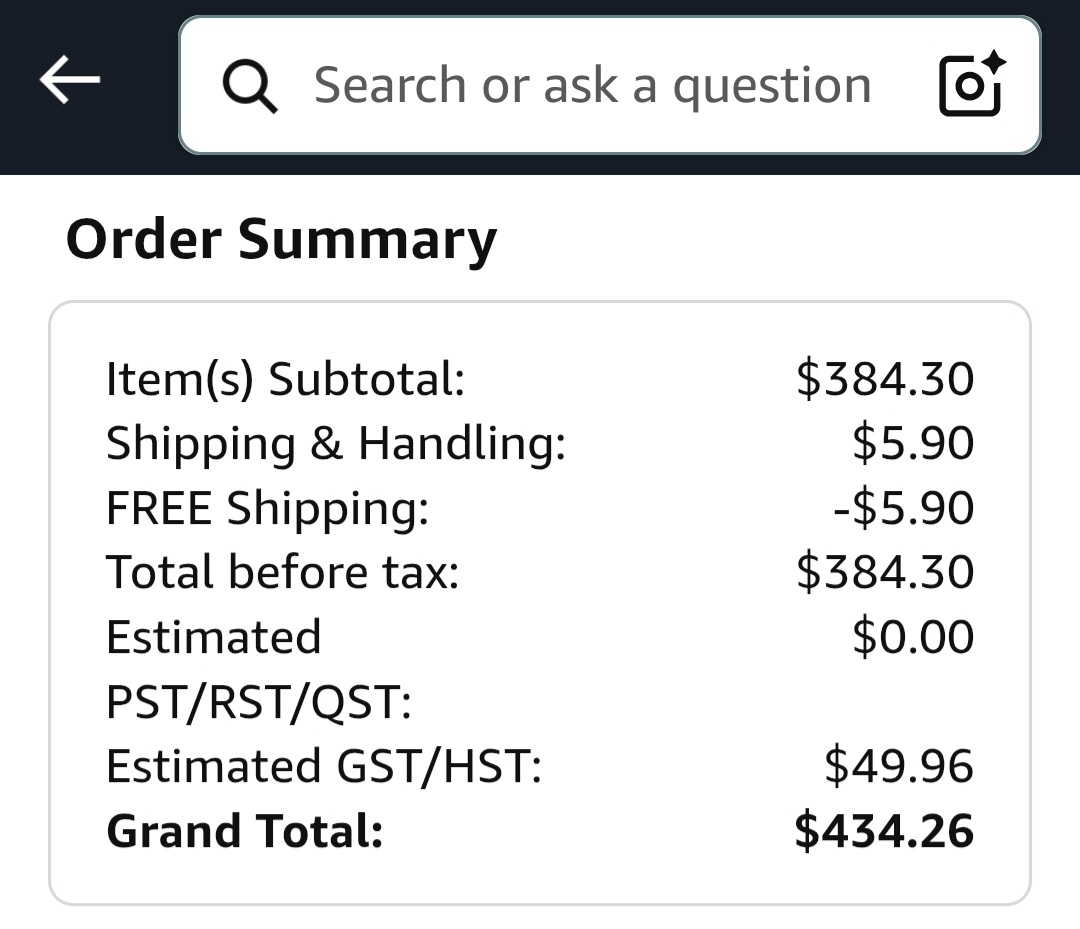The height and width of the screenshot is (929, 1080).
Task: Select the Order Summary heading
Action: (281, 239)
